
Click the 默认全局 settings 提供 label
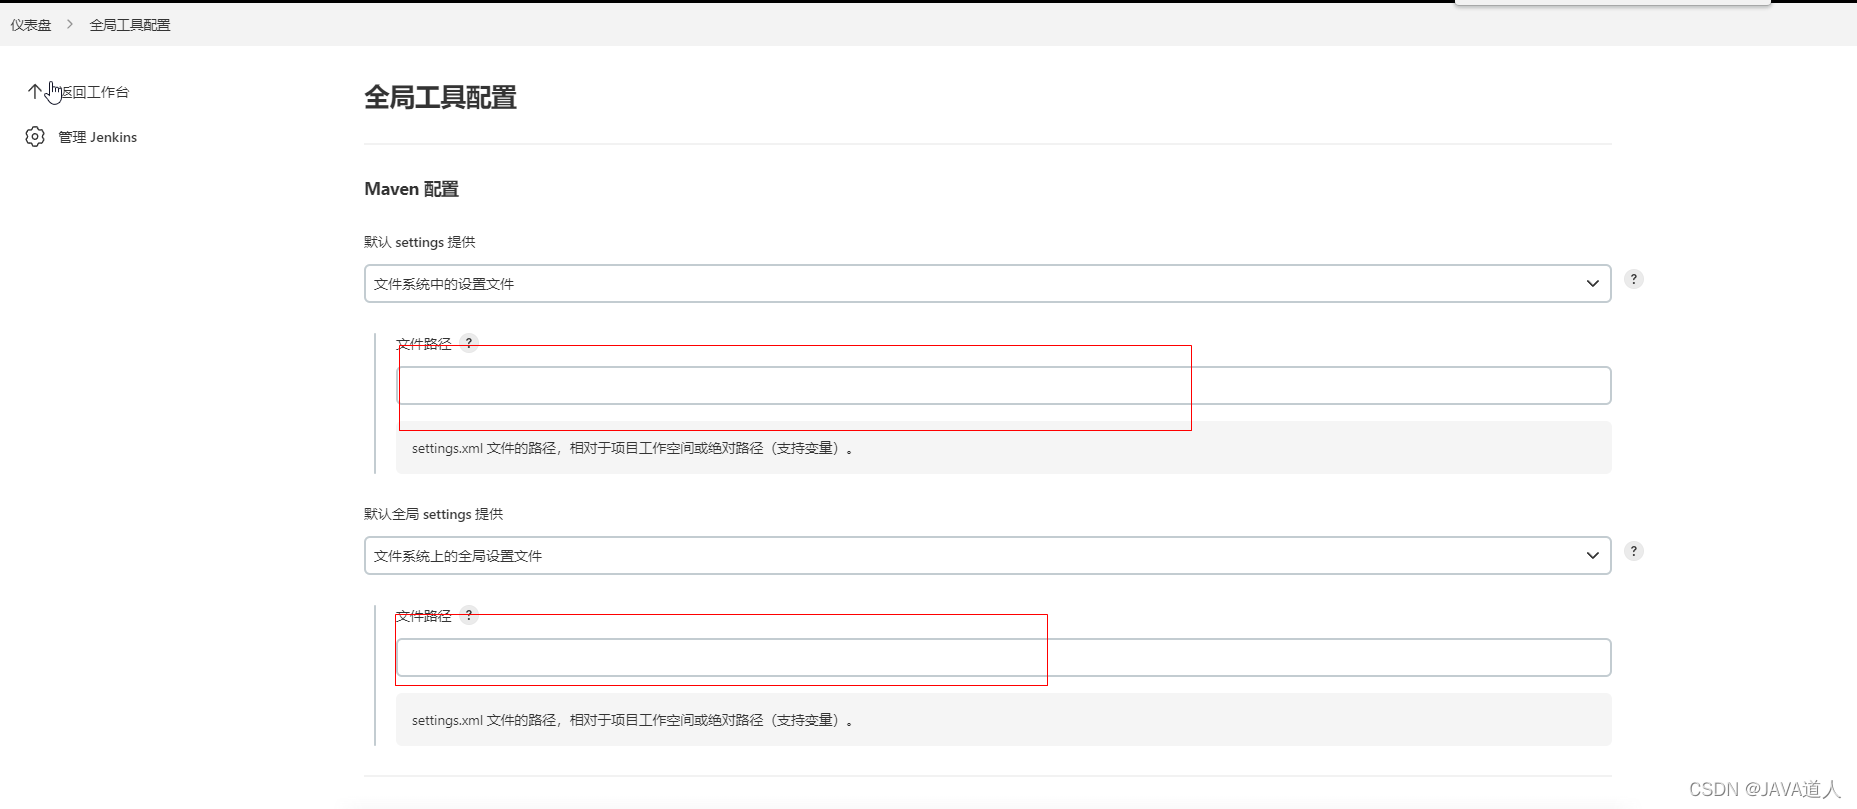coord(433,514)
